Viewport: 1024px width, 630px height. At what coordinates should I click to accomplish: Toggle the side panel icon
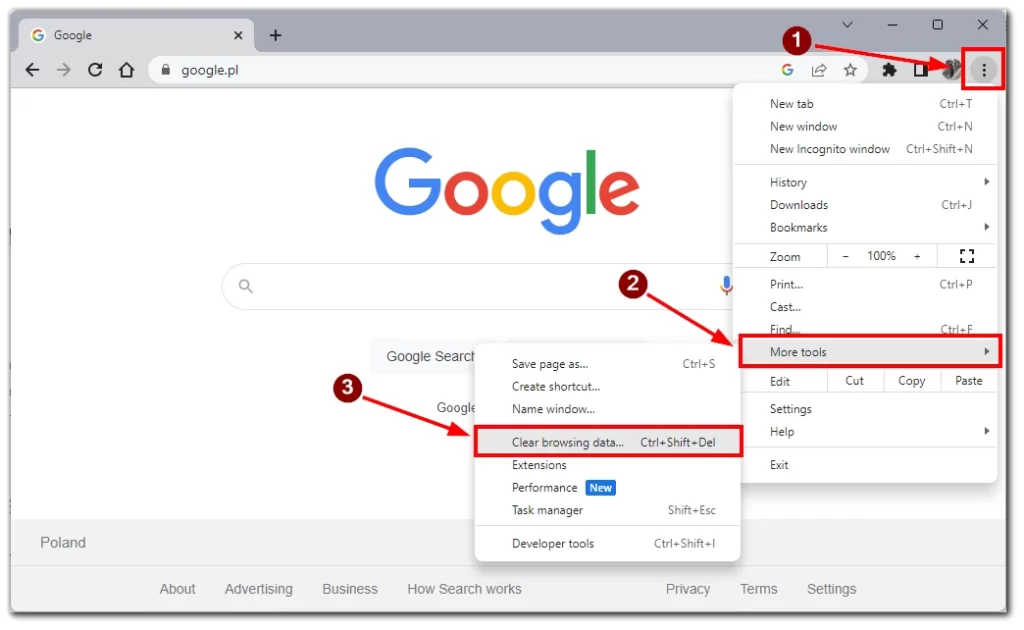921,70
